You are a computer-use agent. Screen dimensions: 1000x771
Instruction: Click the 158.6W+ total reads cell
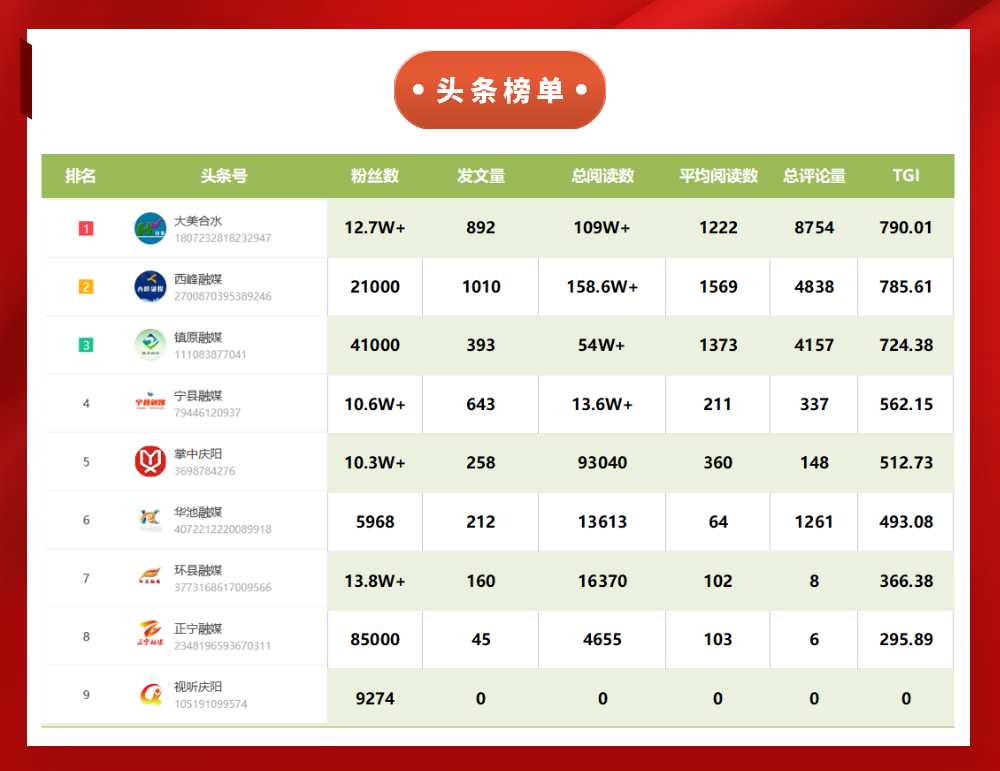pos(602,287)
